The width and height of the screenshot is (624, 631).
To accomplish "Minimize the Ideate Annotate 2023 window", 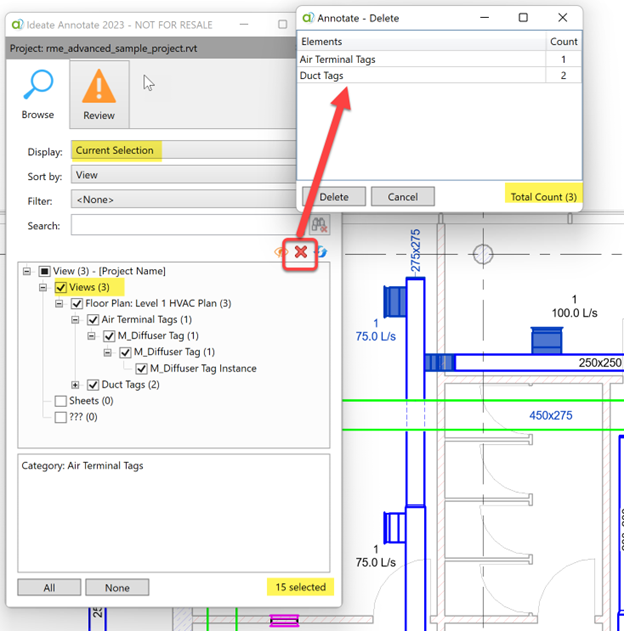I will click(244, 24).
